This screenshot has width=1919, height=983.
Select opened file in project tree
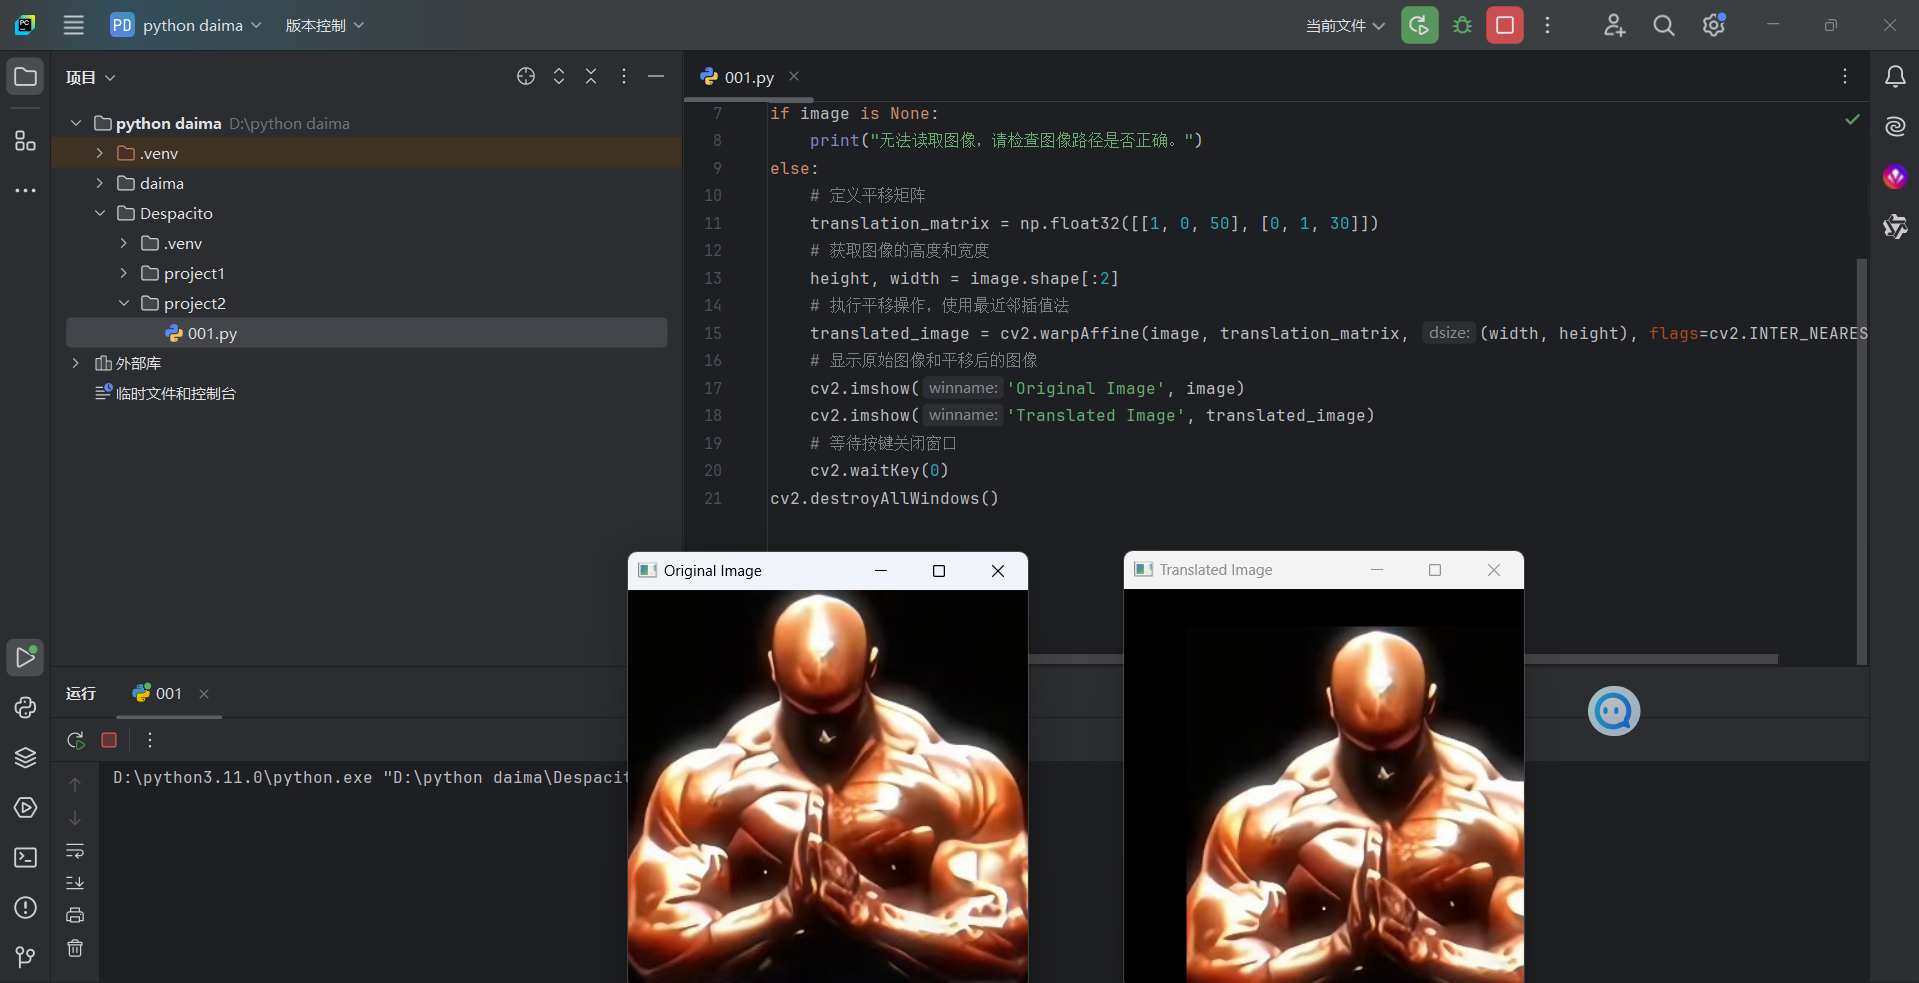(x=526, y=76)
